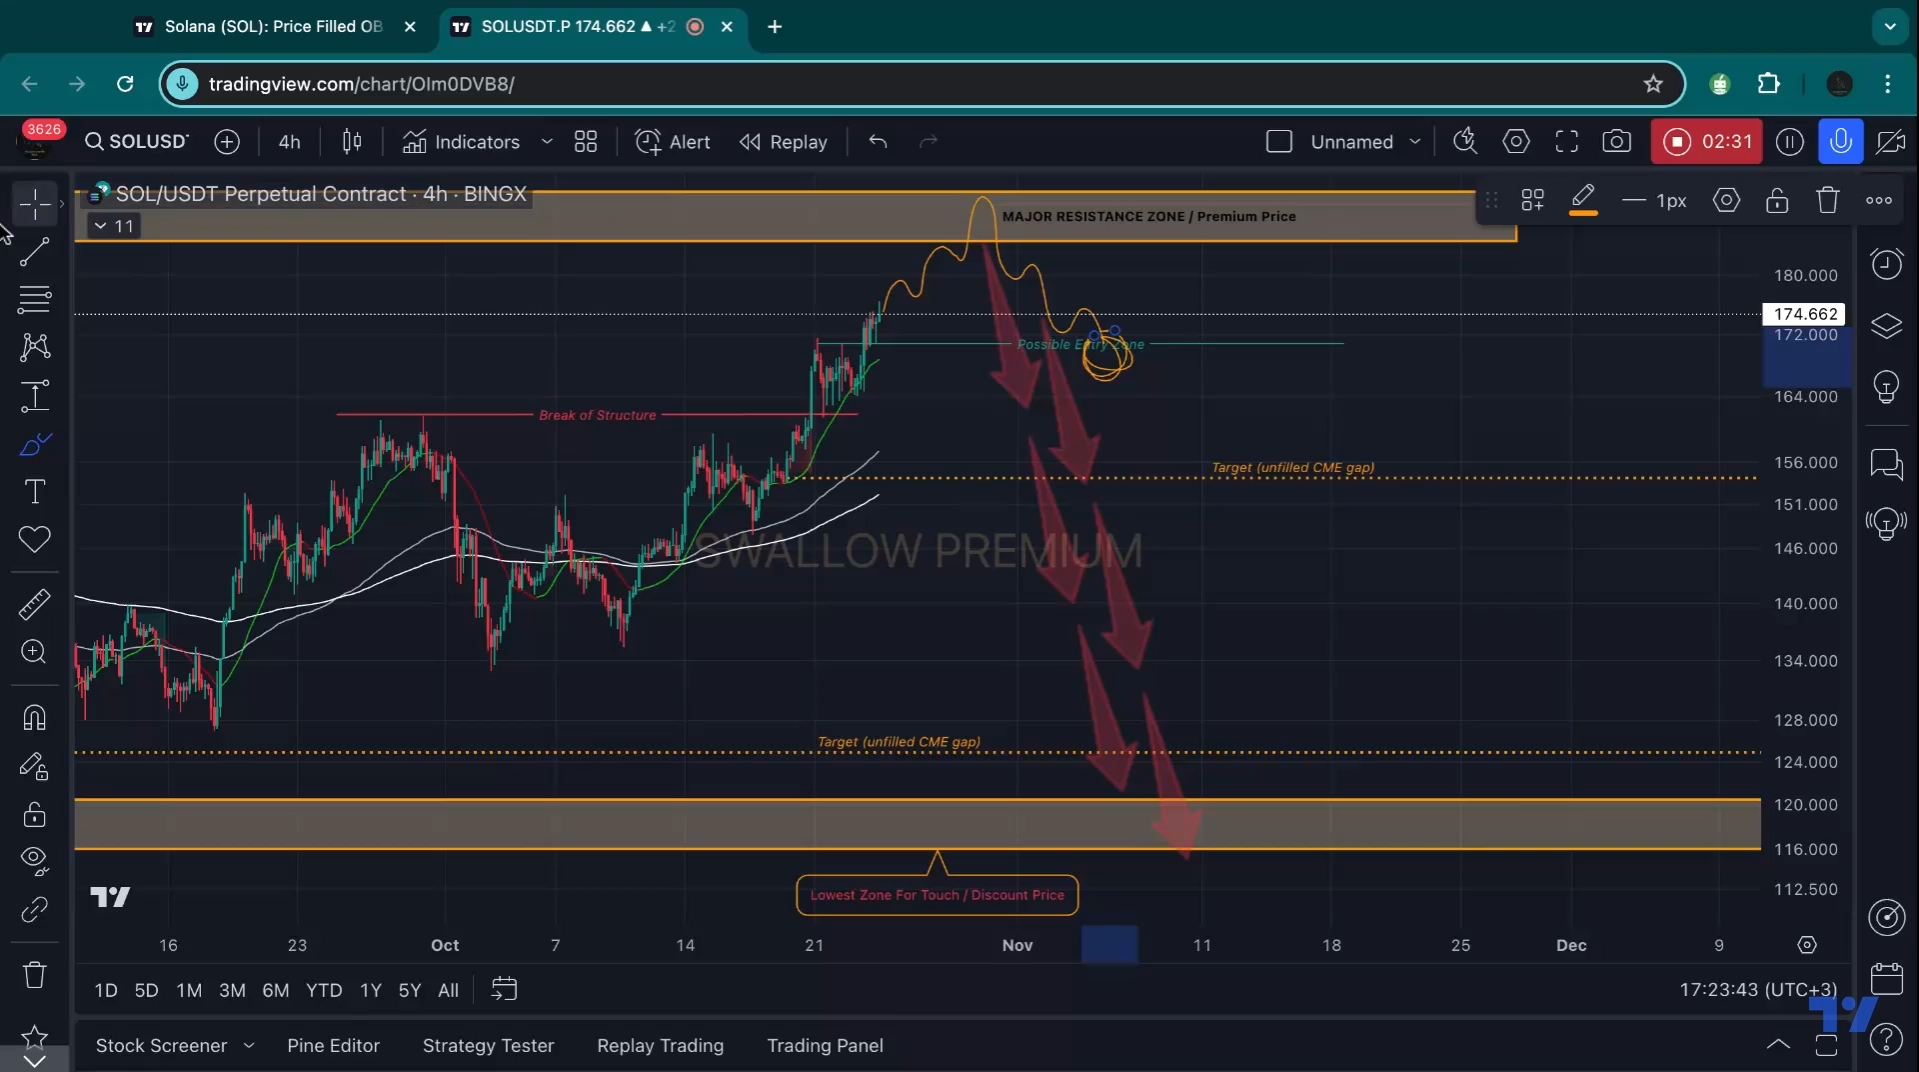This screenshot has height=1072, width=1919.
Task: Open the Object Tree layers panel
Action: coord(1887,326)
